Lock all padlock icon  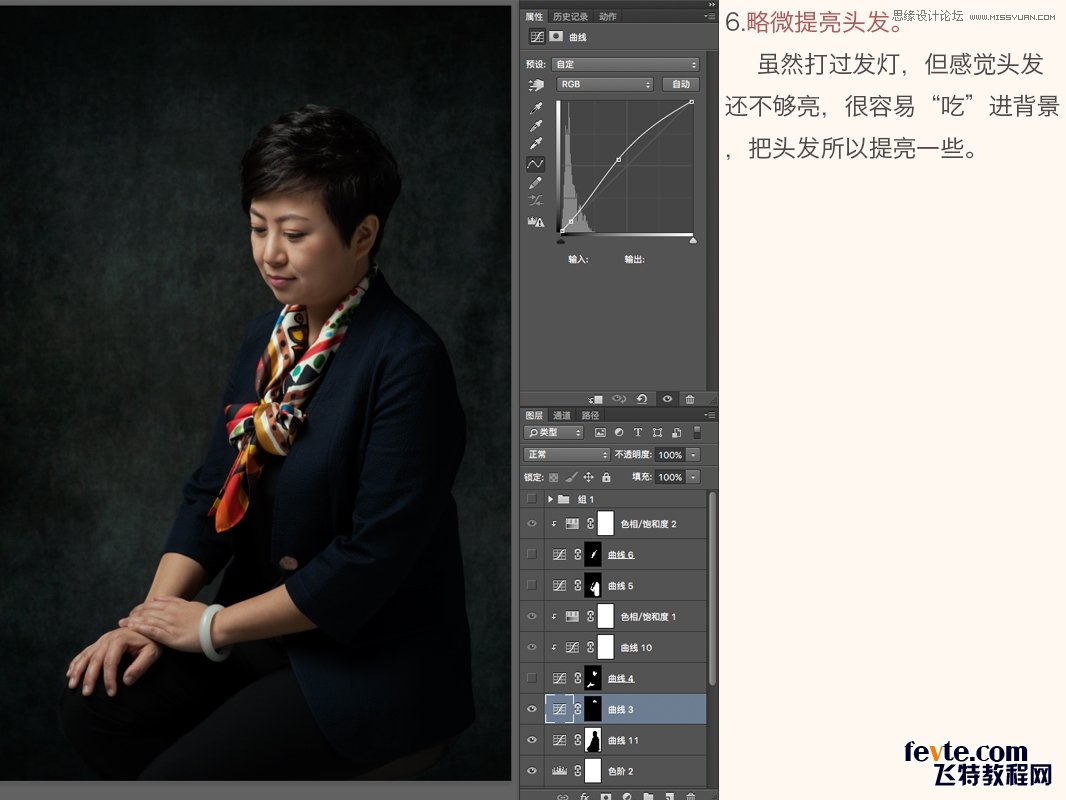(606, 477)
